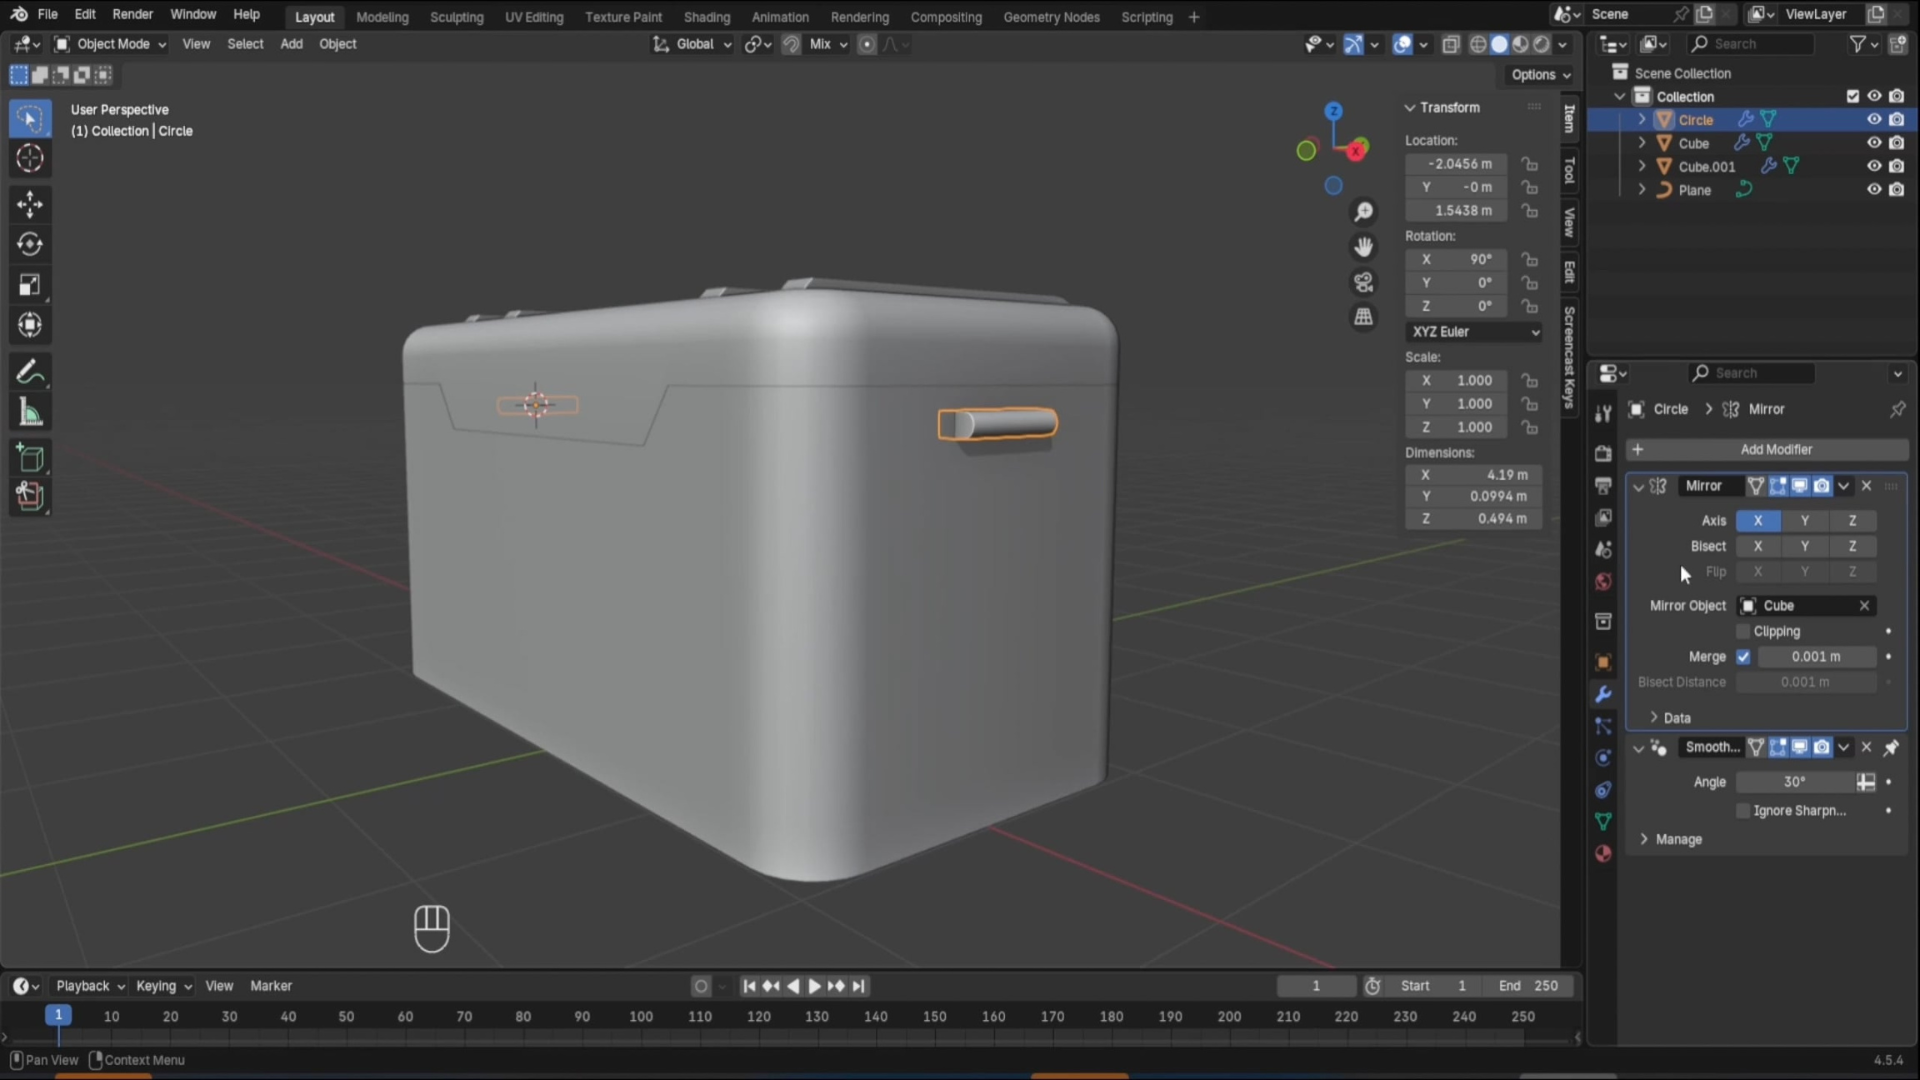Enable the Clipping checkbox

click(1743, 631)
